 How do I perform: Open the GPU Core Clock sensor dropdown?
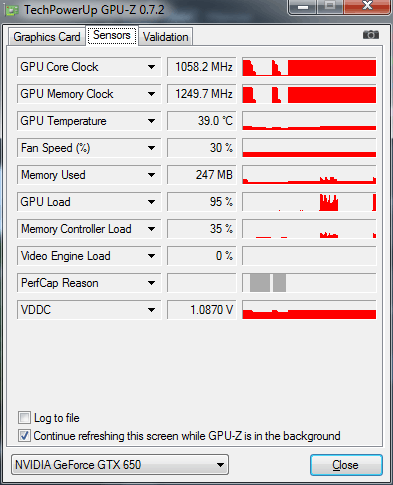[151, 67]
